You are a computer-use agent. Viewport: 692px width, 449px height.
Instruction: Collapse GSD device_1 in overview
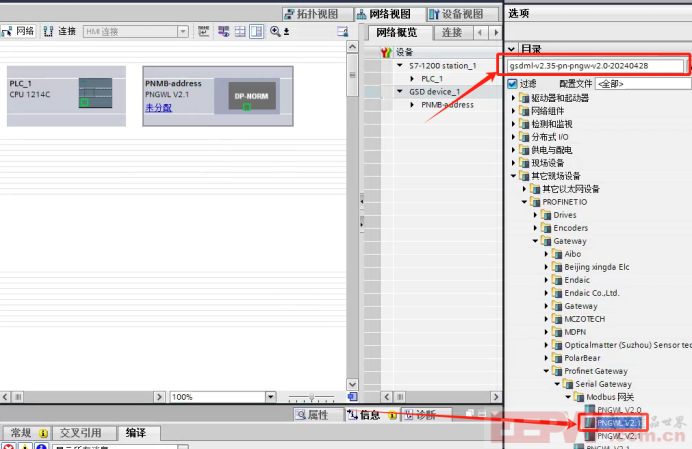click(400, 91)
